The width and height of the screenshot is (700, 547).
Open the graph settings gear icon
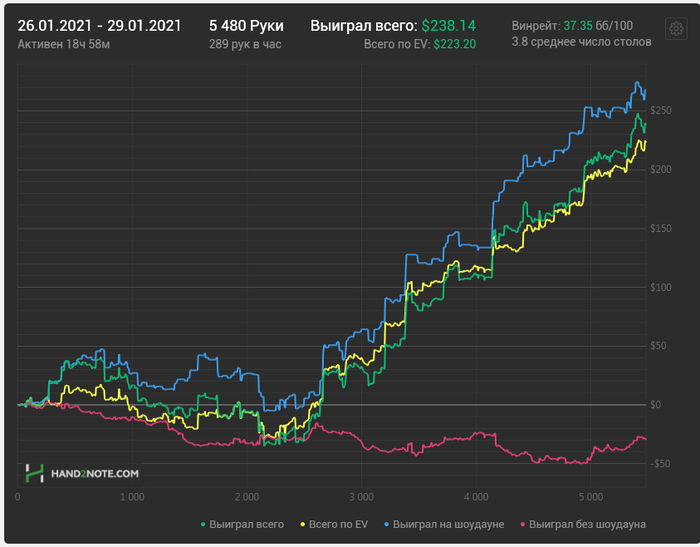tap(676, 29)
